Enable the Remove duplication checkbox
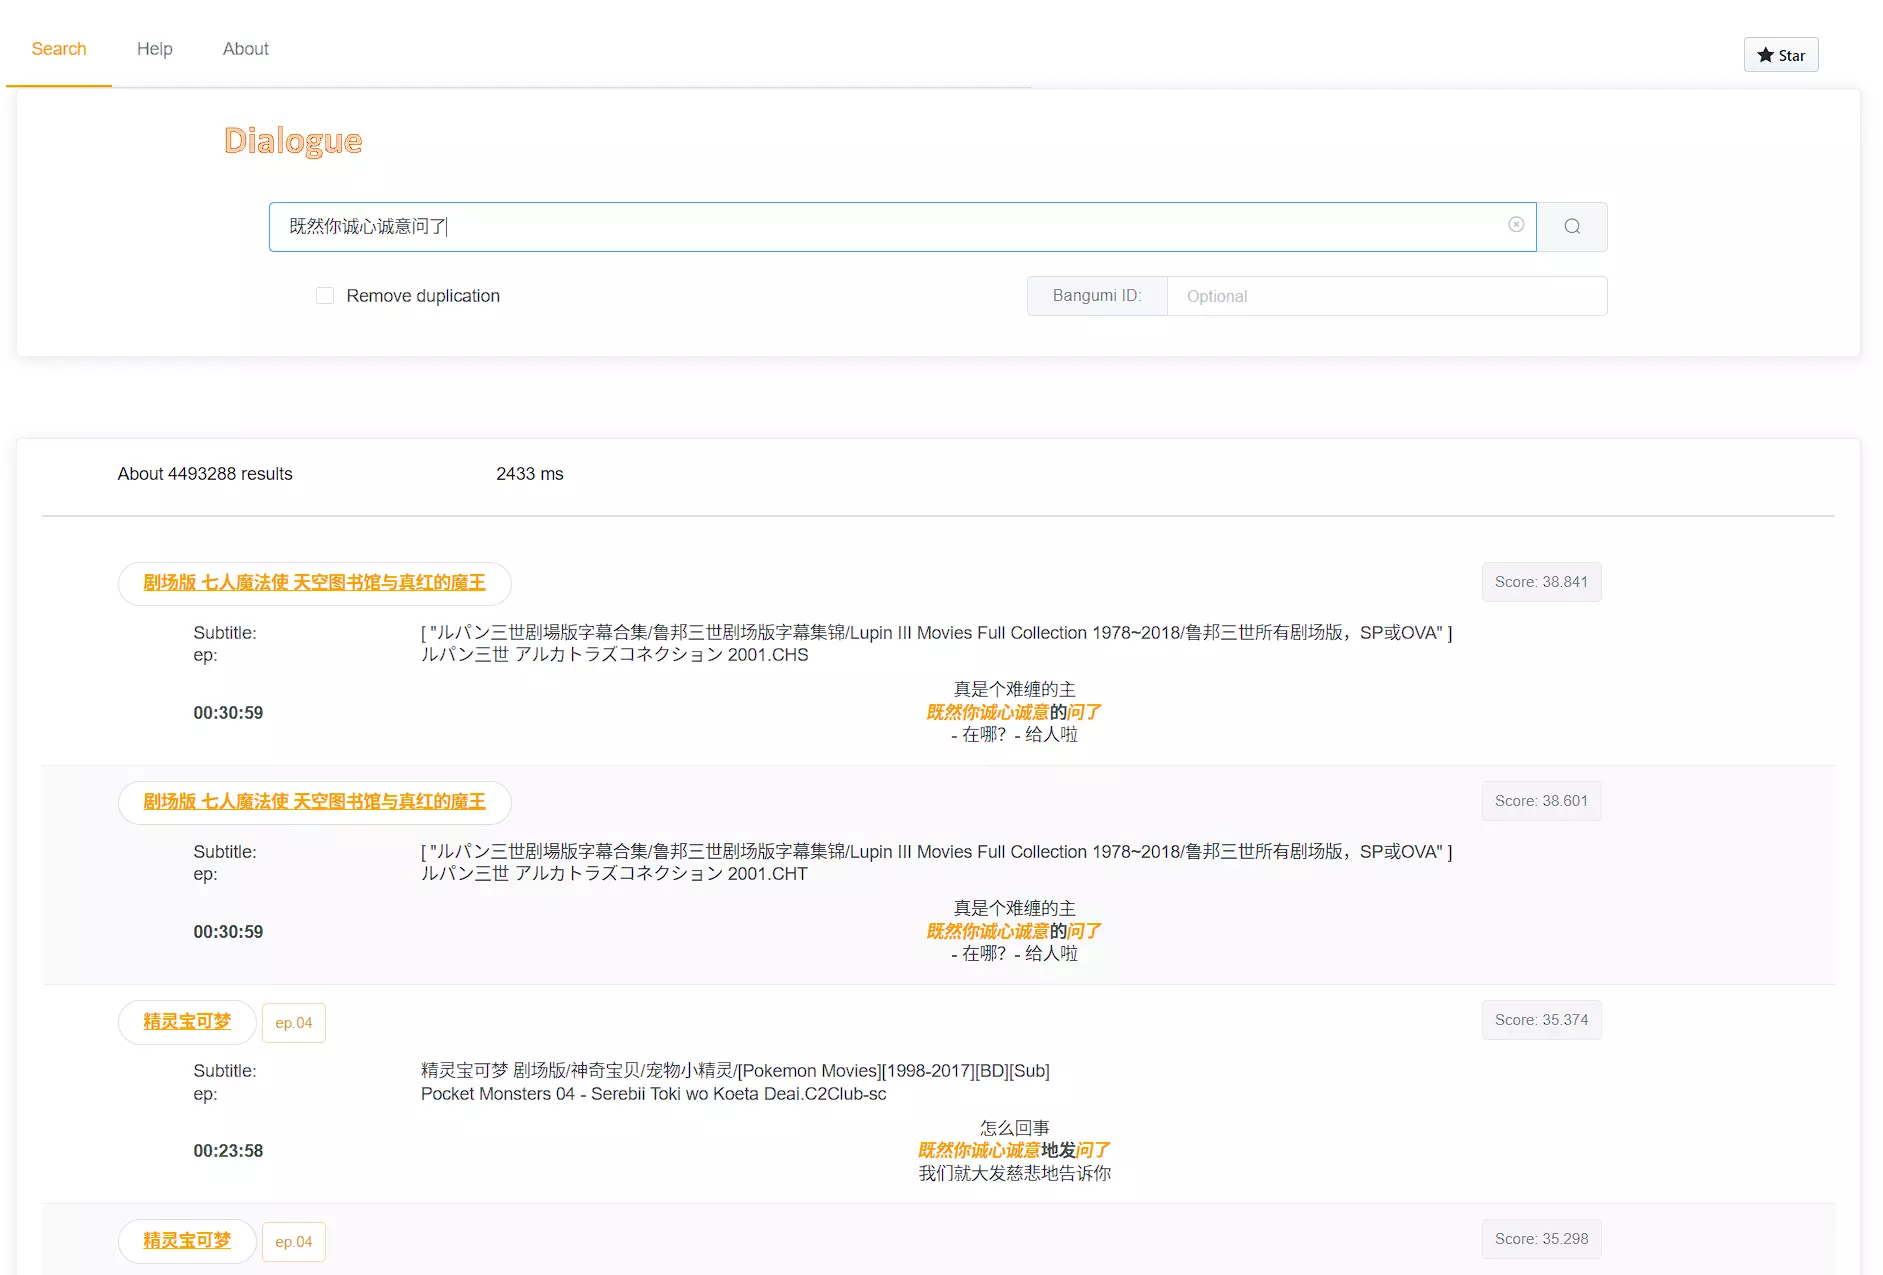 coord(325,296)
